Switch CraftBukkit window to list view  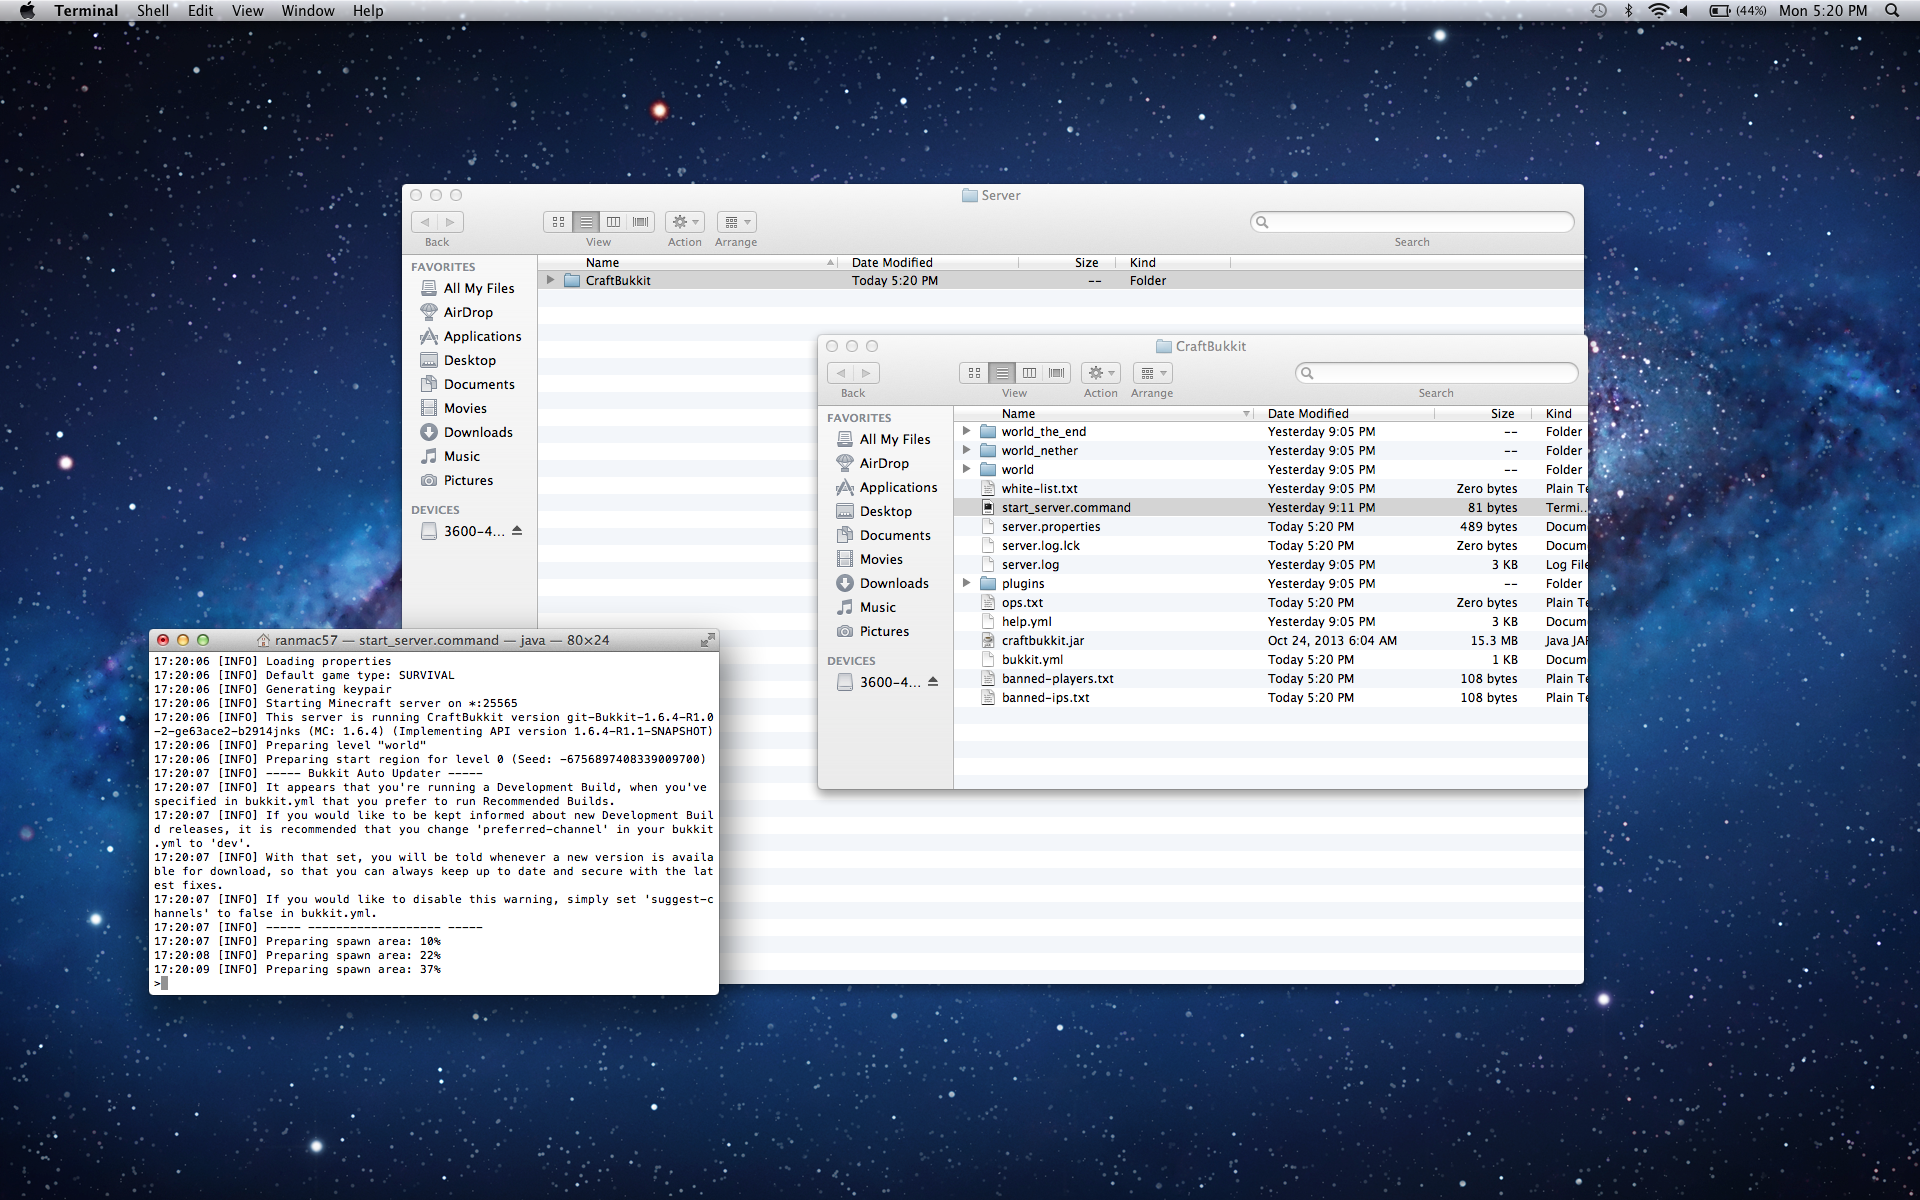1002,373
